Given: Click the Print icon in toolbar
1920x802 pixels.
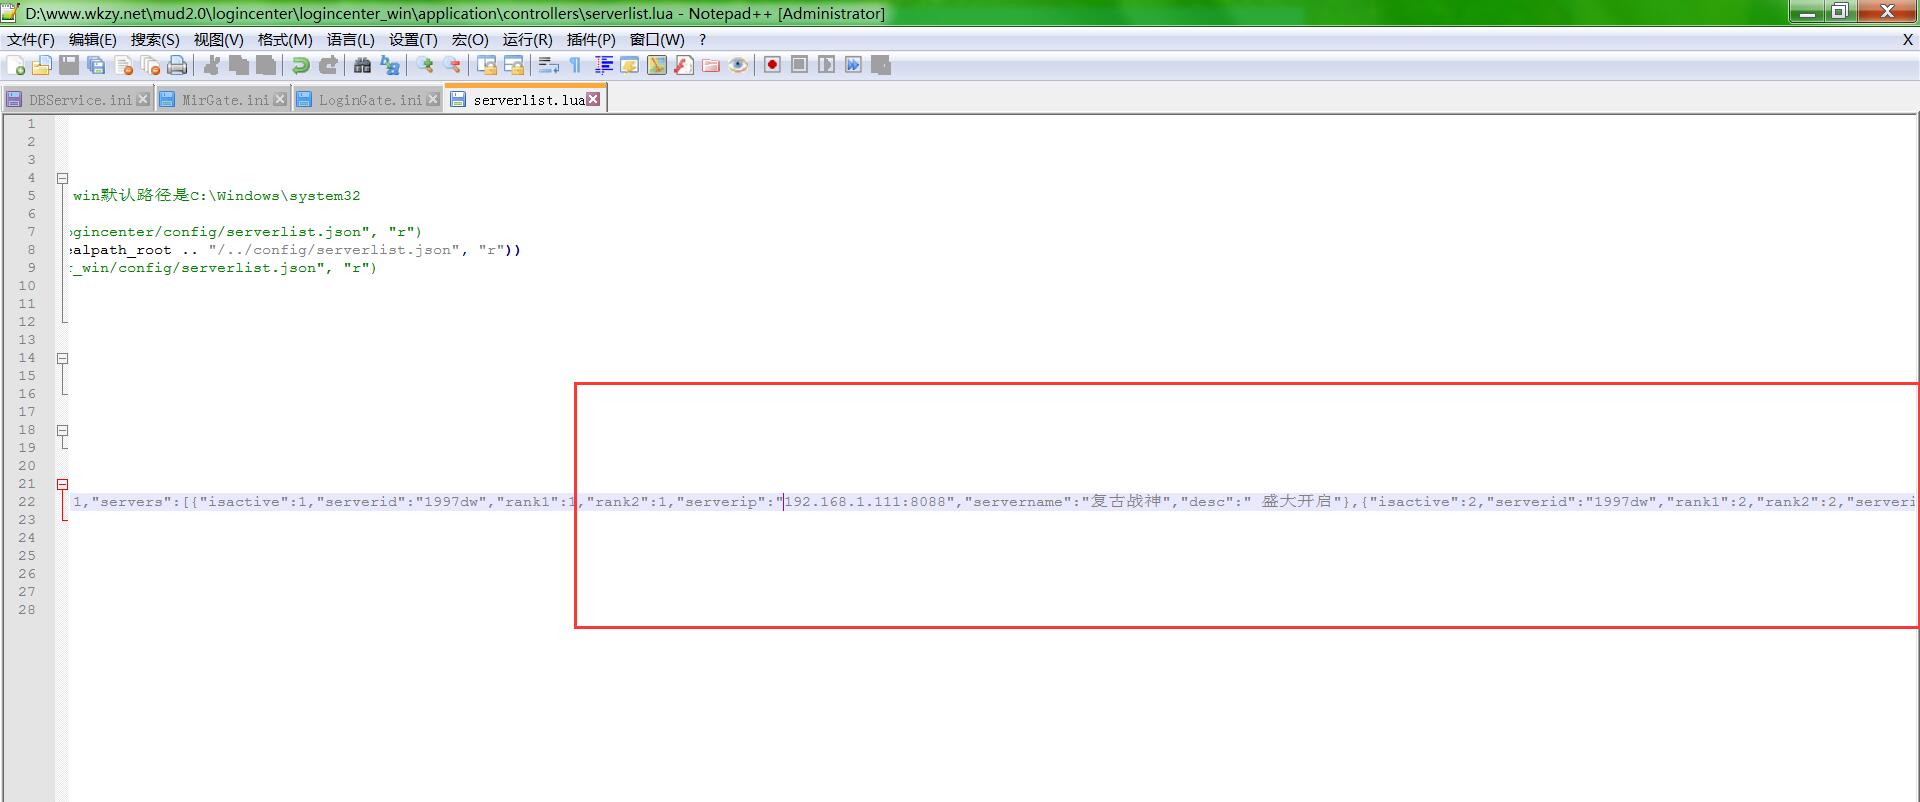Looking at the screenshot, I should coord(177,66).
